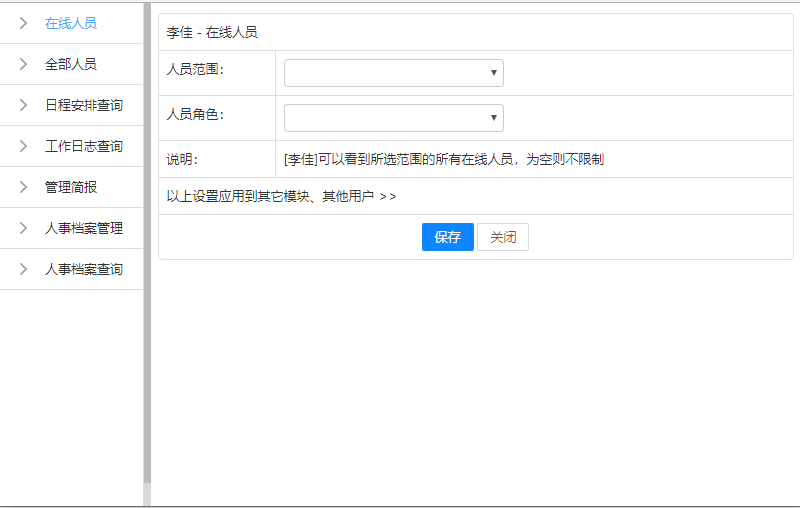Viewport: 800px width, 508px height.
Task: Click the 关闭 button
Action: 503,237
